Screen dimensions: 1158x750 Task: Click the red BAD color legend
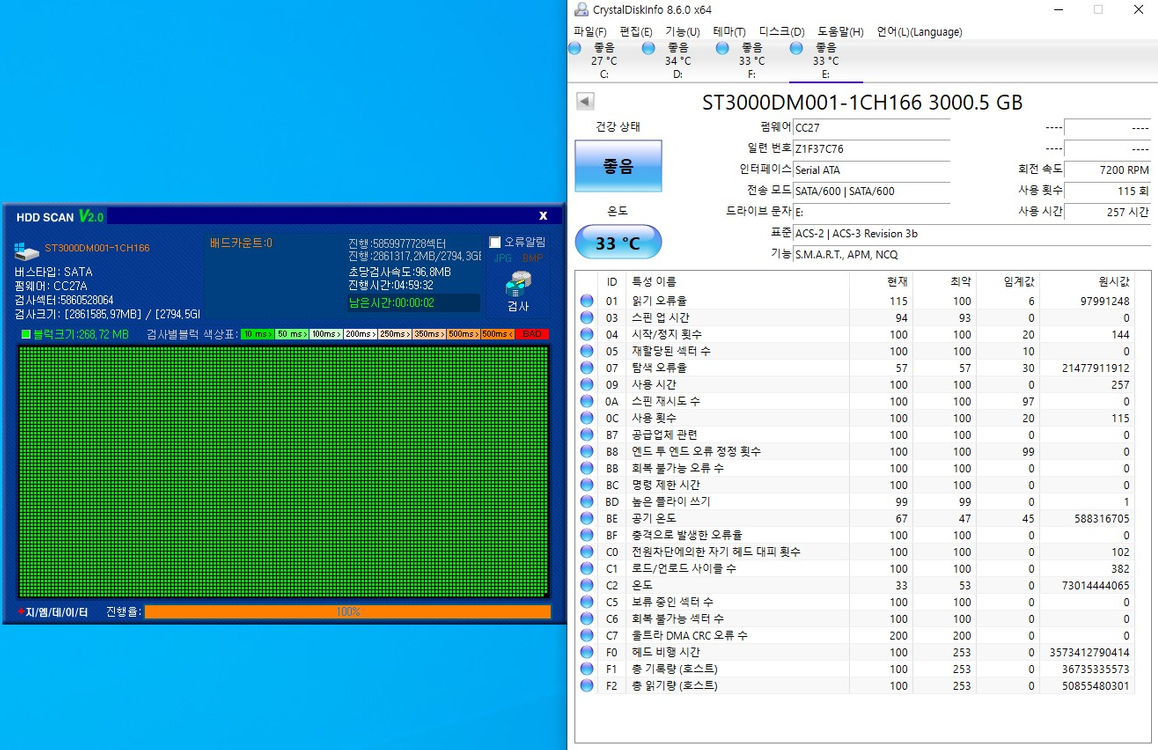point(532,334)
